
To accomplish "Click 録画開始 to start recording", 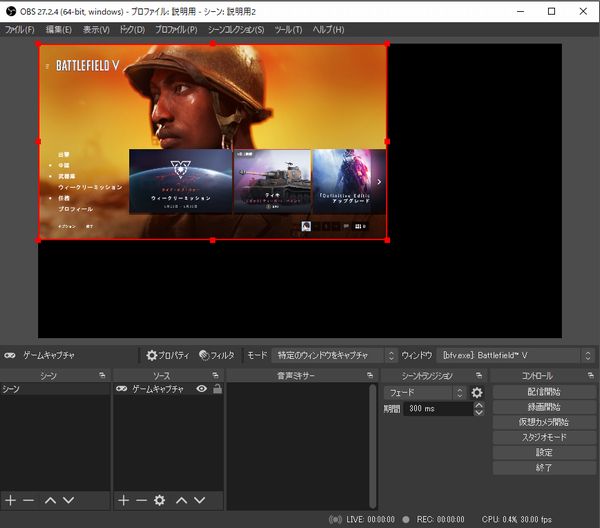I will coord(544,407).
